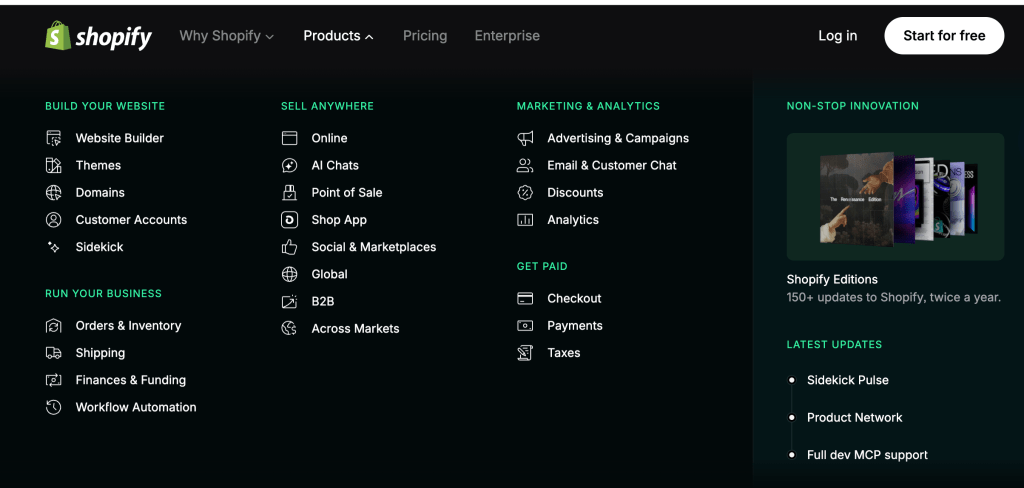
Task: Open the Shop App link
Action: tap(339, 220)
